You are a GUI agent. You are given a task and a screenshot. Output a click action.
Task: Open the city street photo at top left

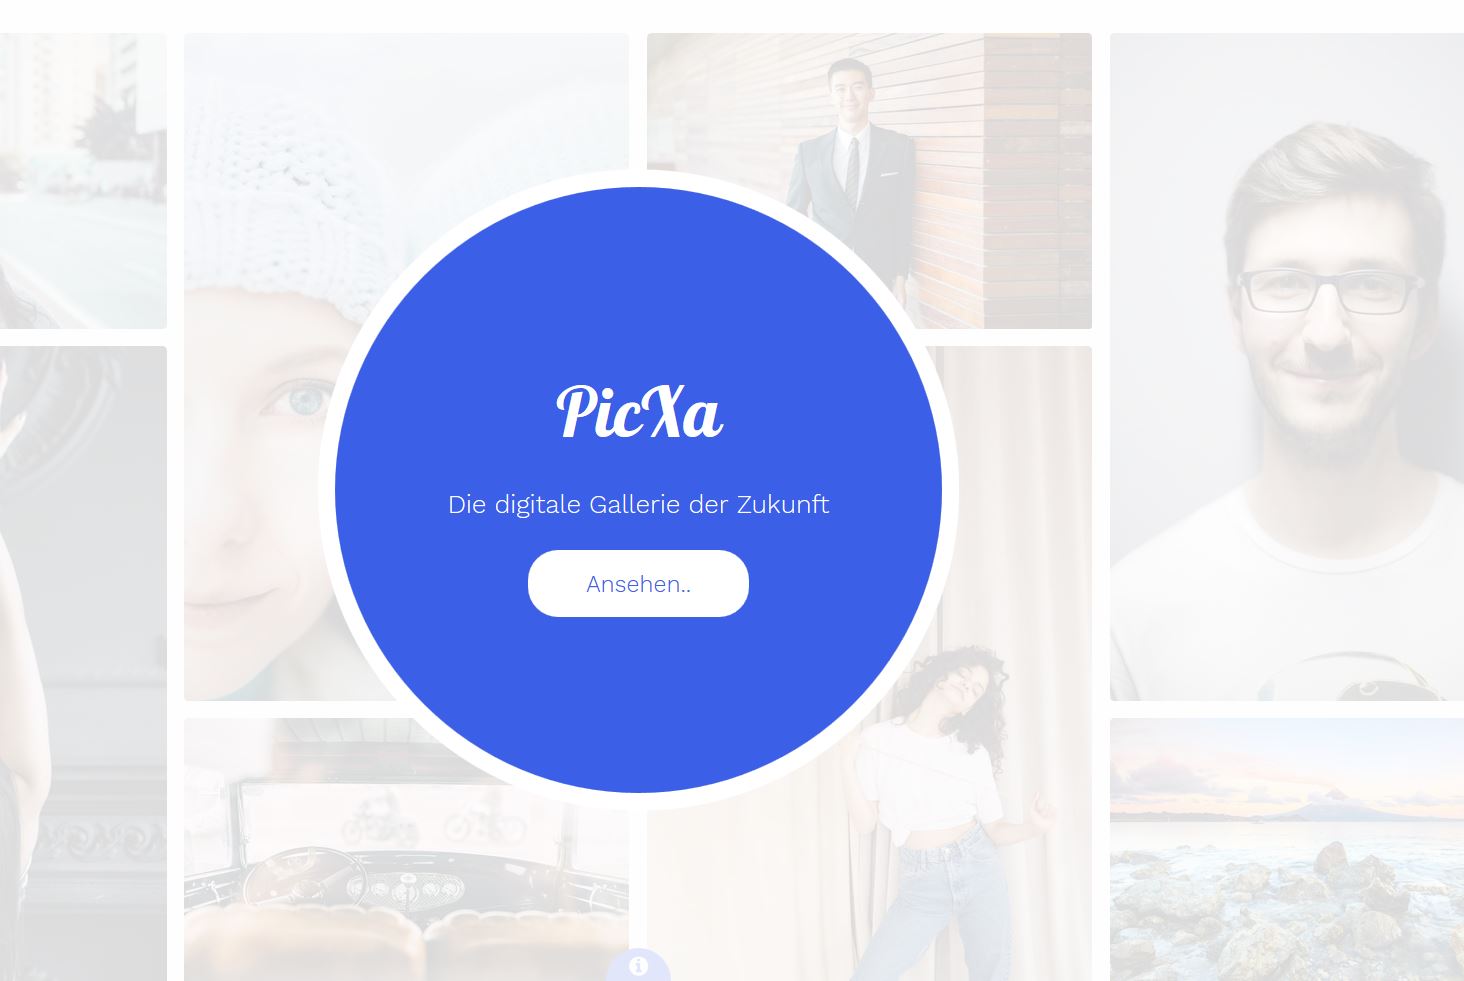83,181
